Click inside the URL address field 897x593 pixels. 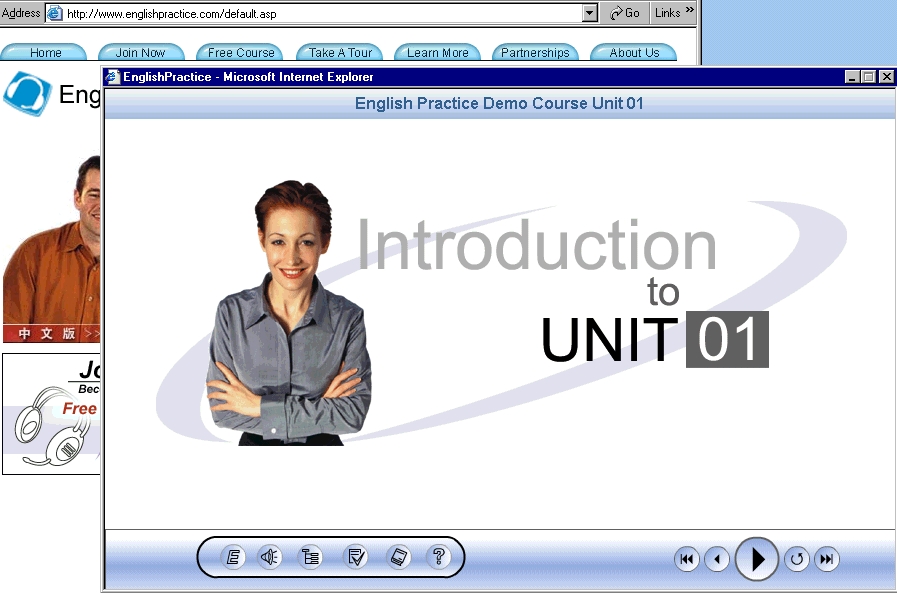coord(320,13)
